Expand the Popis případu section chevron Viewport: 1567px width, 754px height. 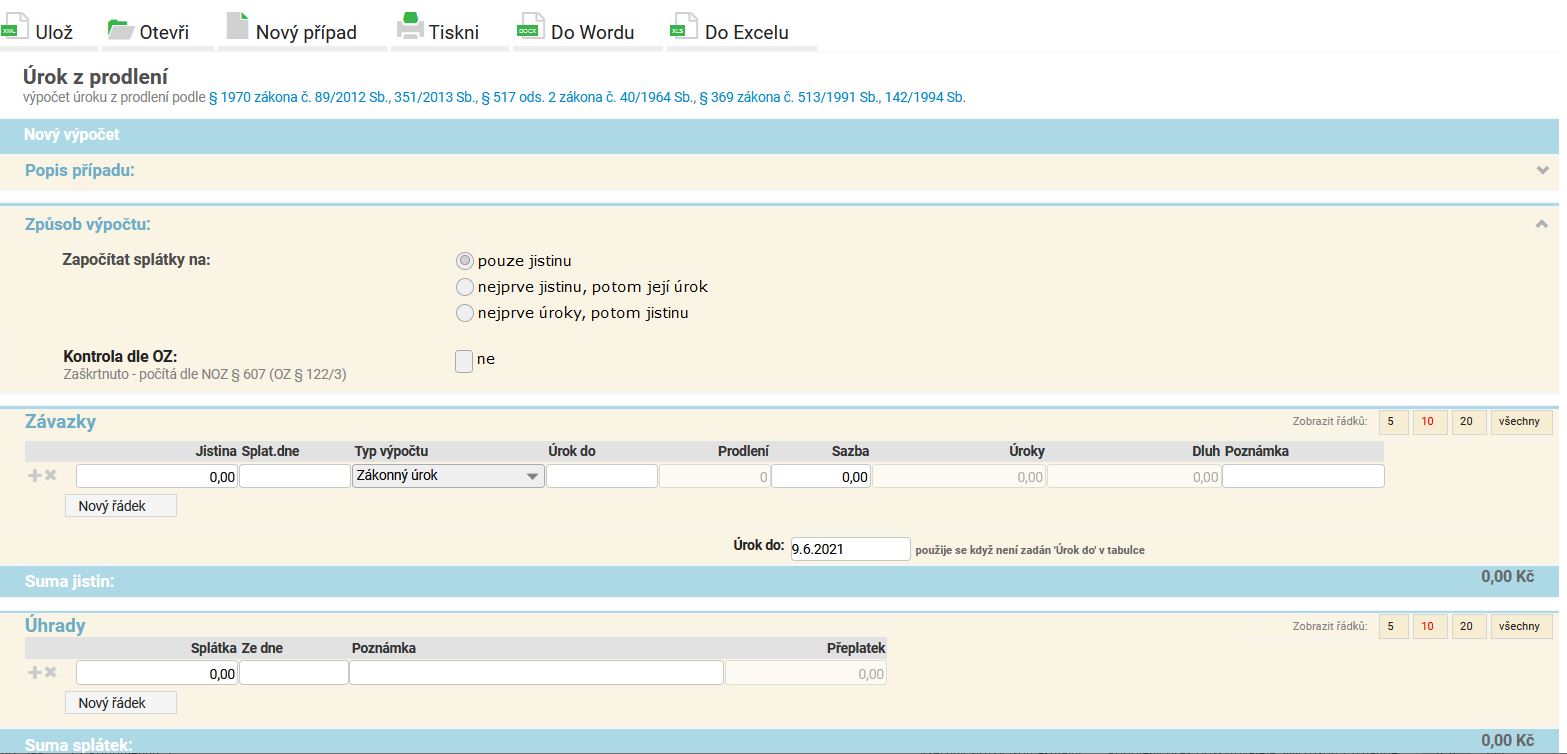click(x=1542, y=171)
